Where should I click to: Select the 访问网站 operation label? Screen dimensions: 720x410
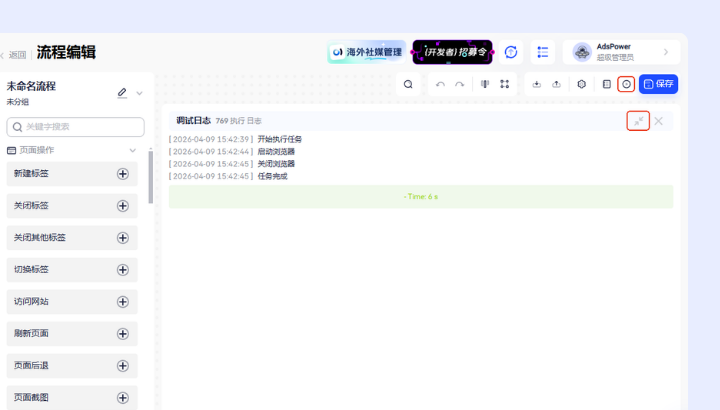(x=31, y=301)
